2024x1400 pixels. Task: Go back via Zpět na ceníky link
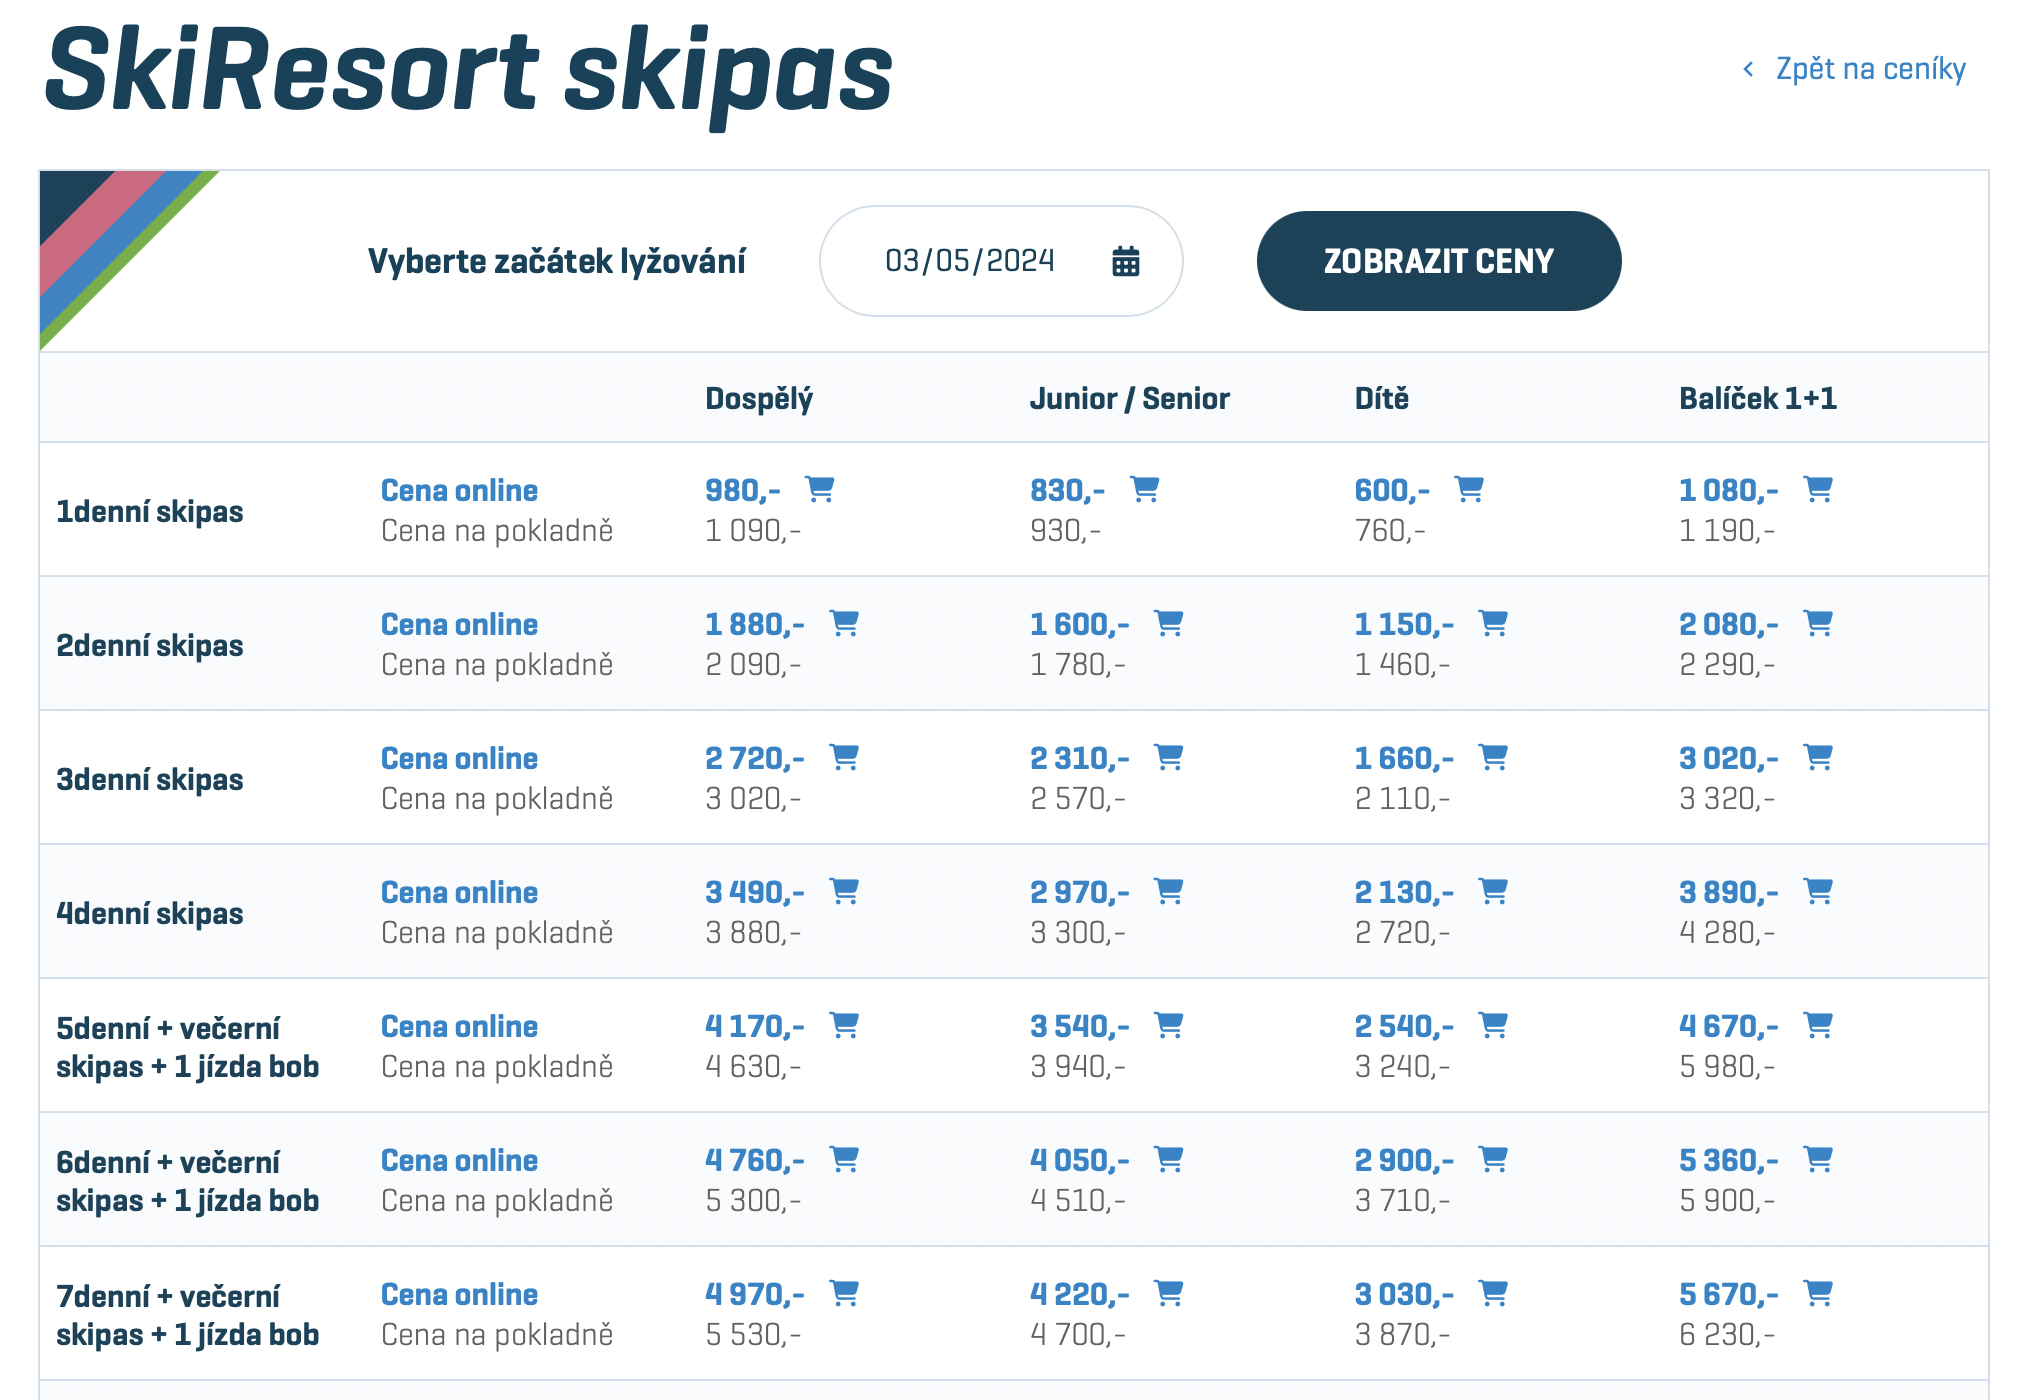coord(1870,69)
